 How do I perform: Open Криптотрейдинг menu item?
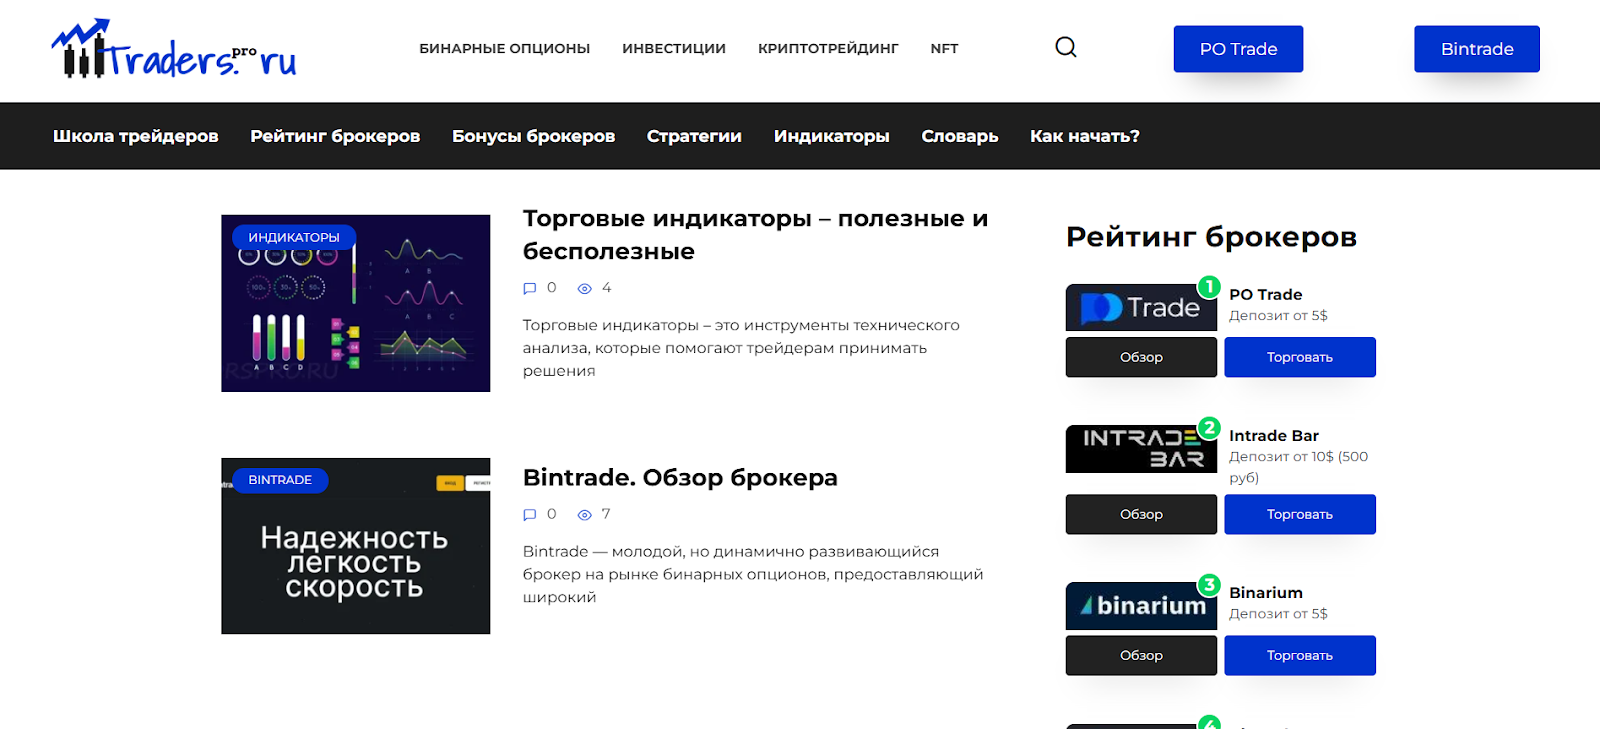pyautogui.click(x=828, y=48)
